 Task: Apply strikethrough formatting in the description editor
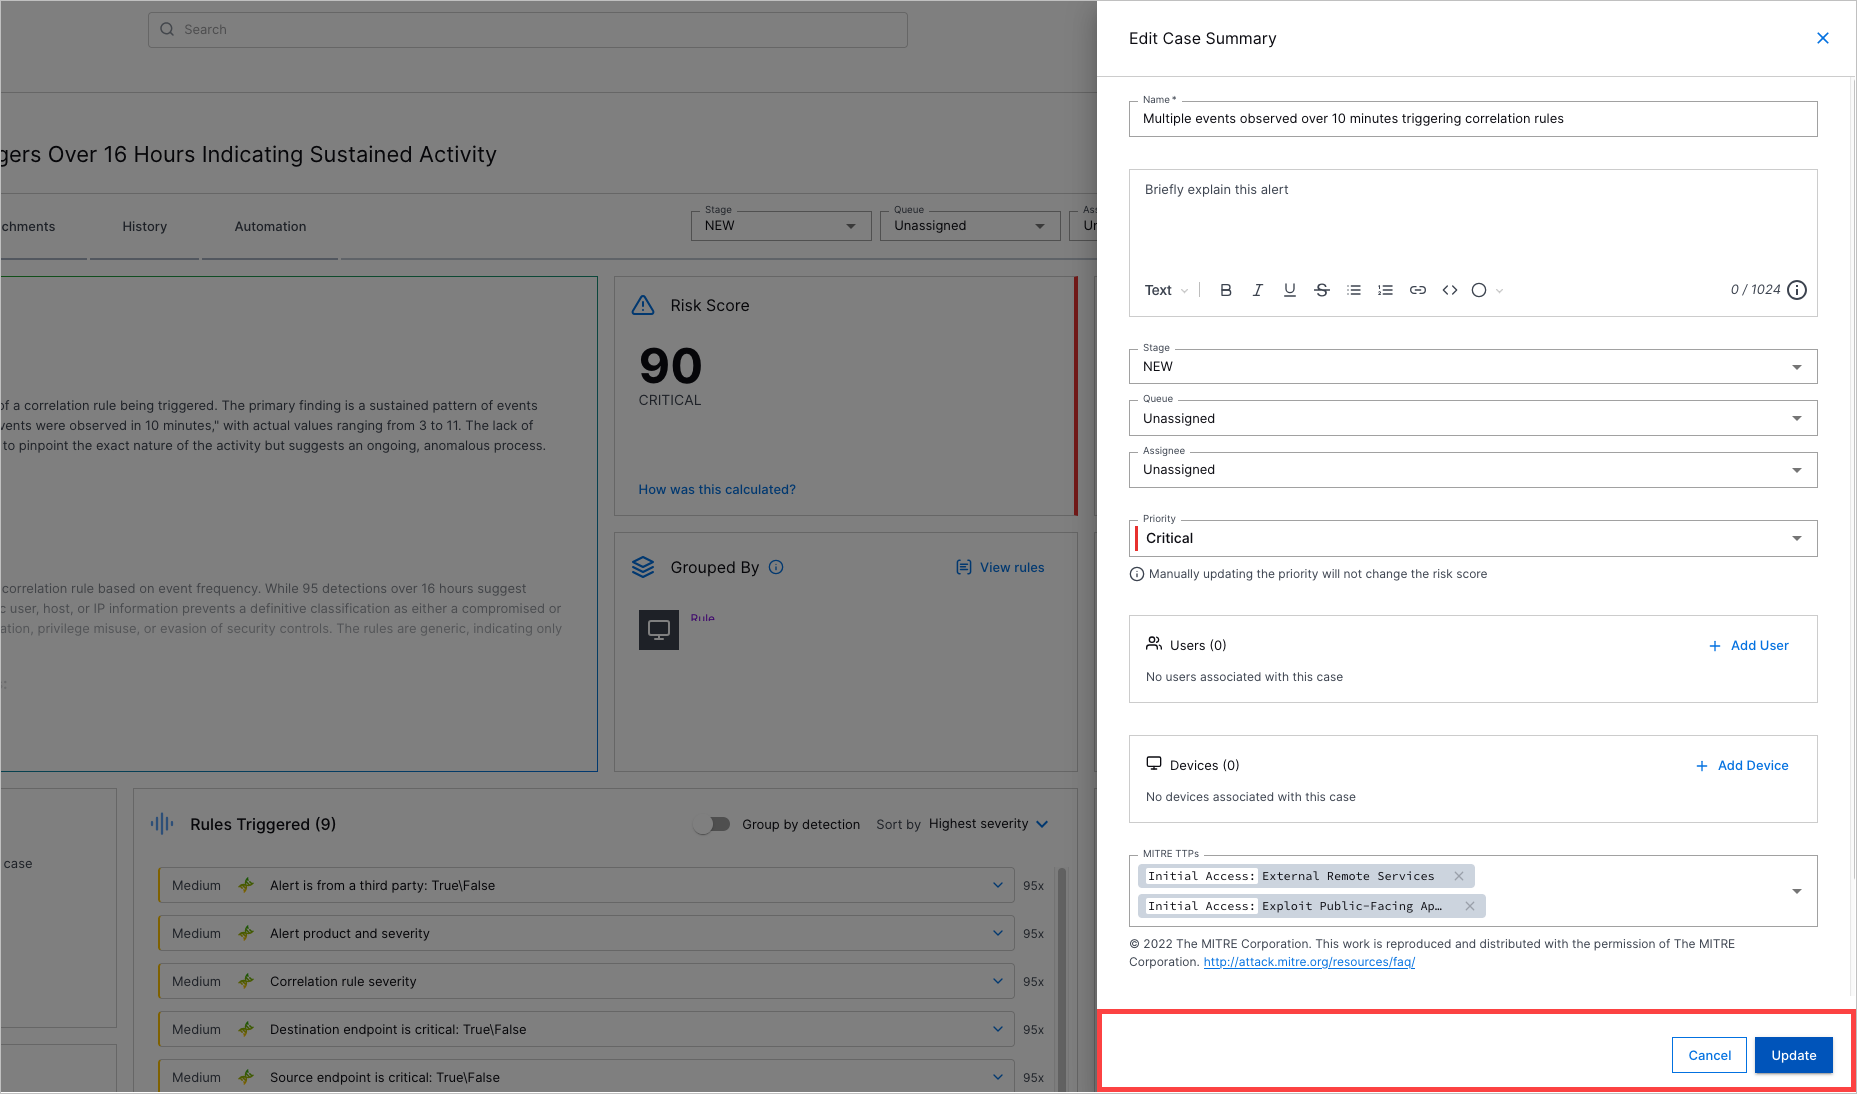pos(1322,290)
